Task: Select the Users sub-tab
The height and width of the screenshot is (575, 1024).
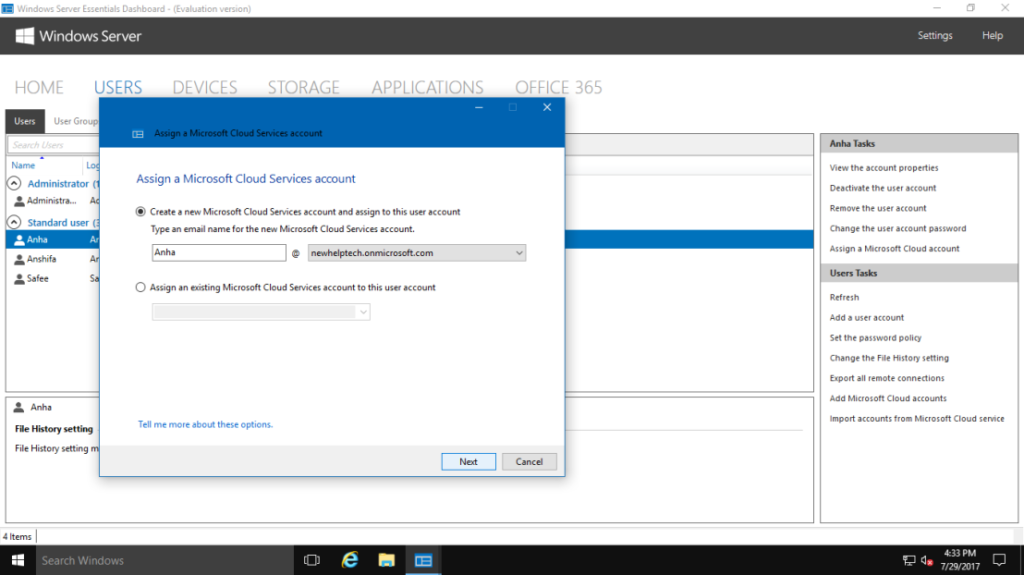Action: coord(25,122)
